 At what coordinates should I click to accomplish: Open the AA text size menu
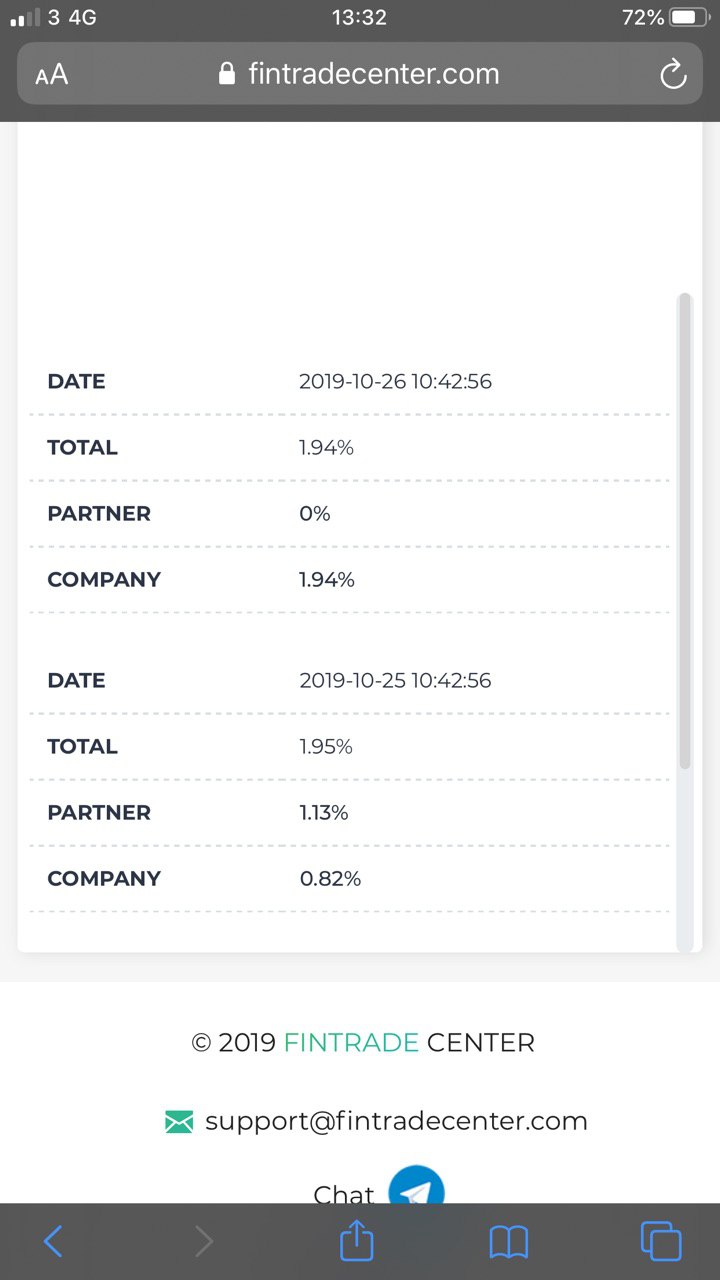(51, 75)
